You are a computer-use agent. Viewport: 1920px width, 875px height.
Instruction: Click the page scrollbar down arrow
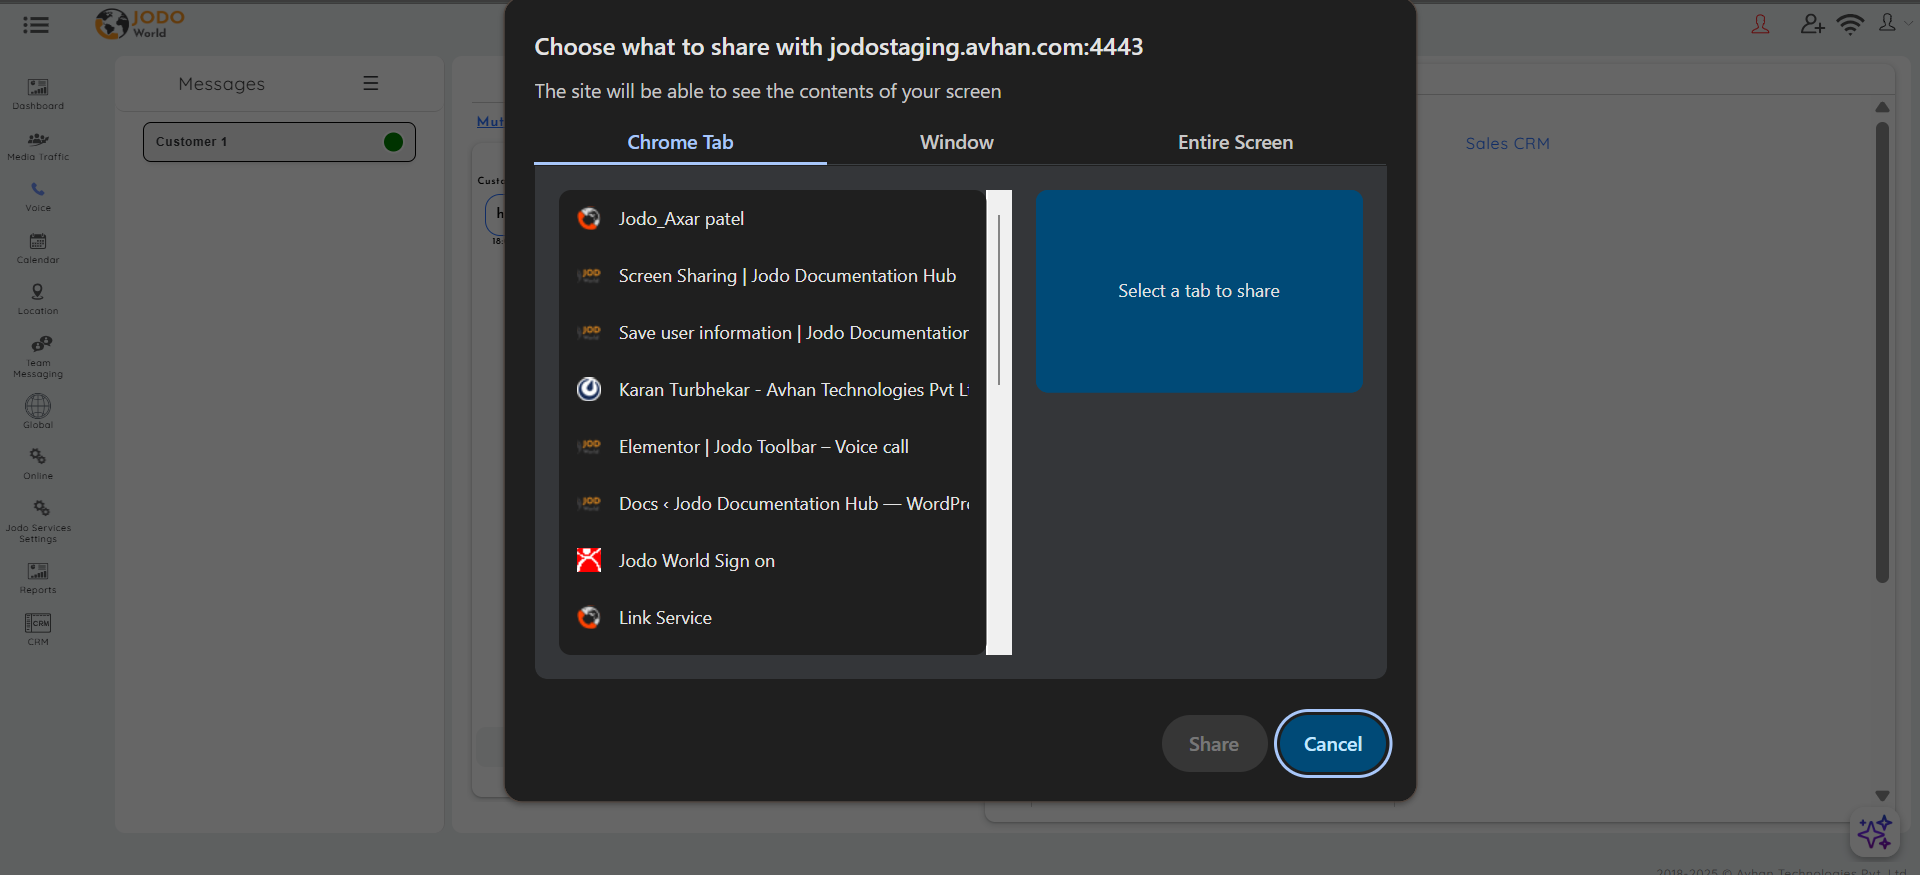coord(1882,796)
